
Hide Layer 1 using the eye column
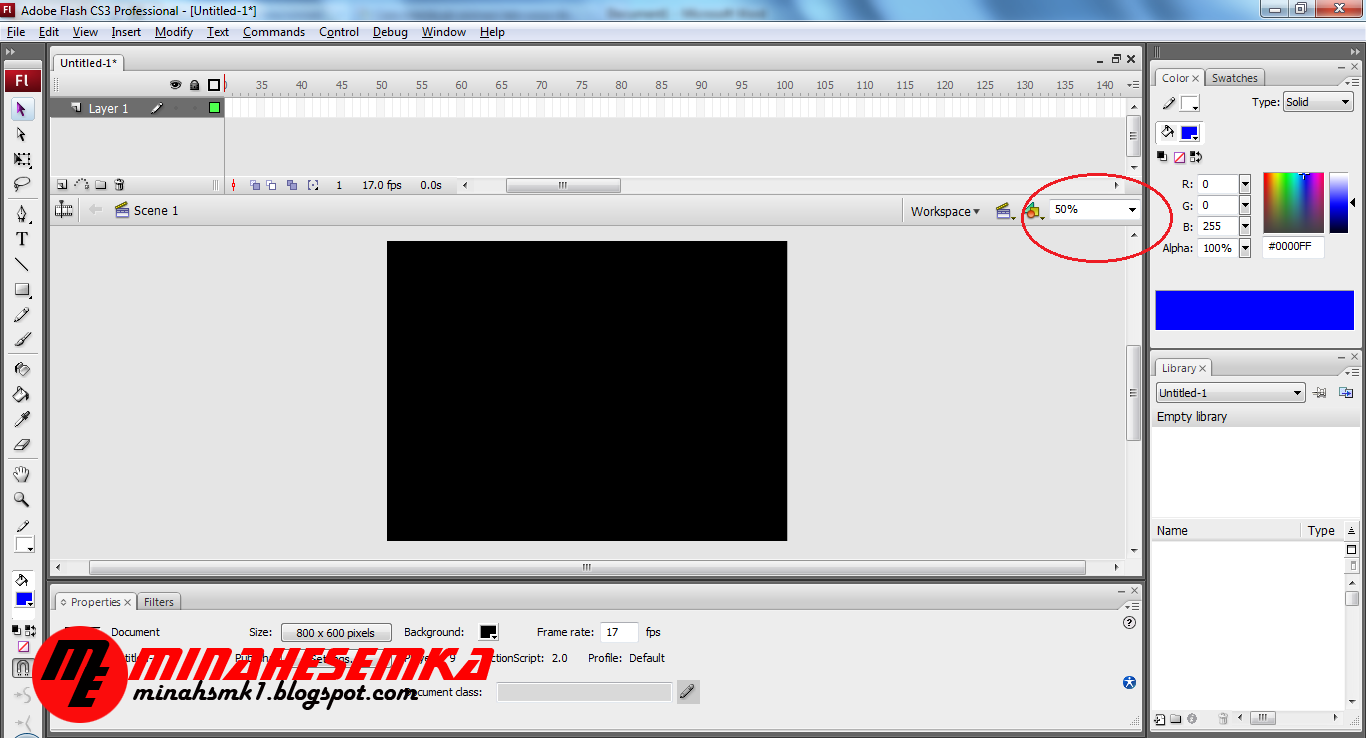pyautogui.click(x=175, y=108)
